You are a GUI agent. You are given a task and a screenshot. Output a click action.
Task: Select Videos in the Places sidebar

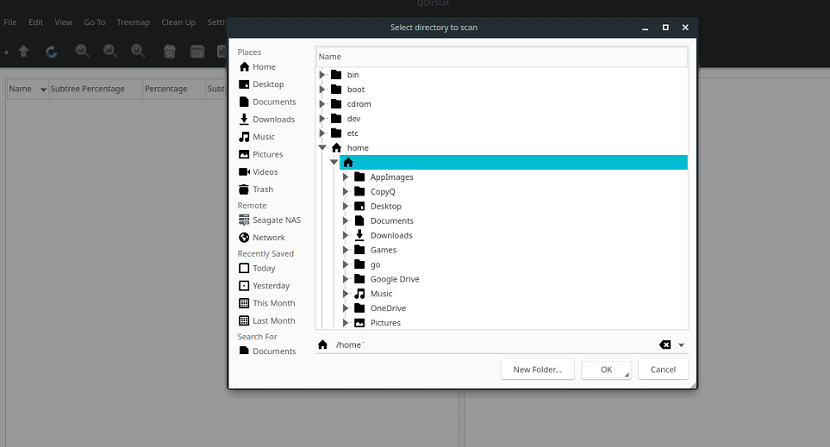tap(265, 172)
